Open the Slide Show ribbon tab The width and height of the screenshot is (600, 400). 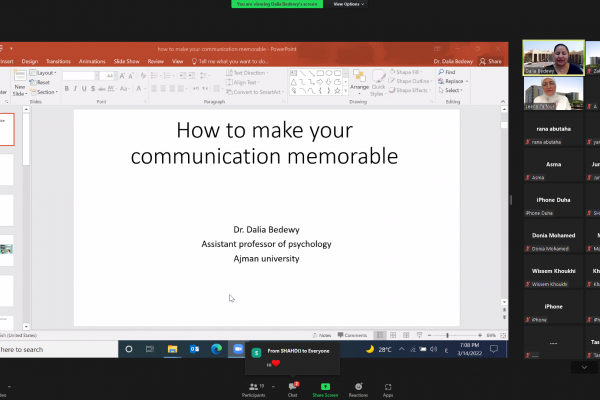126,61
